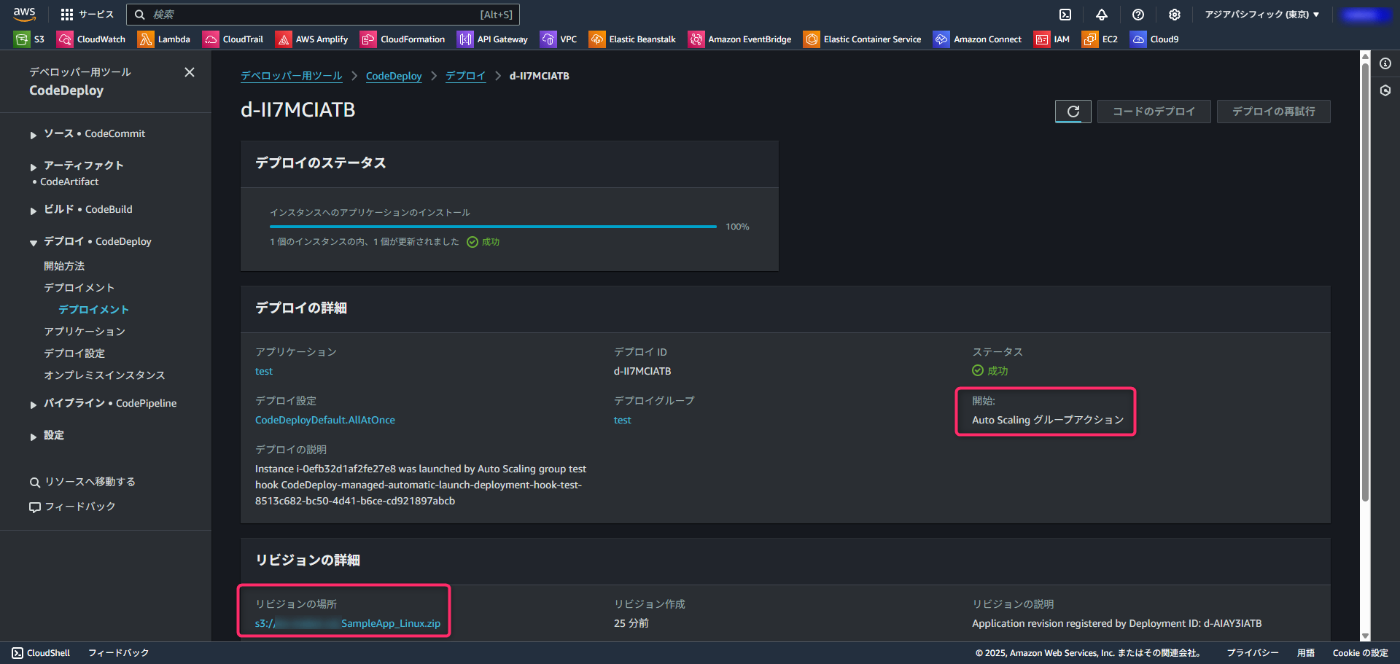The width and height of the screenshot is (1400, 664).
Task: Open the AWS home logo
Action: coord(24,14)
